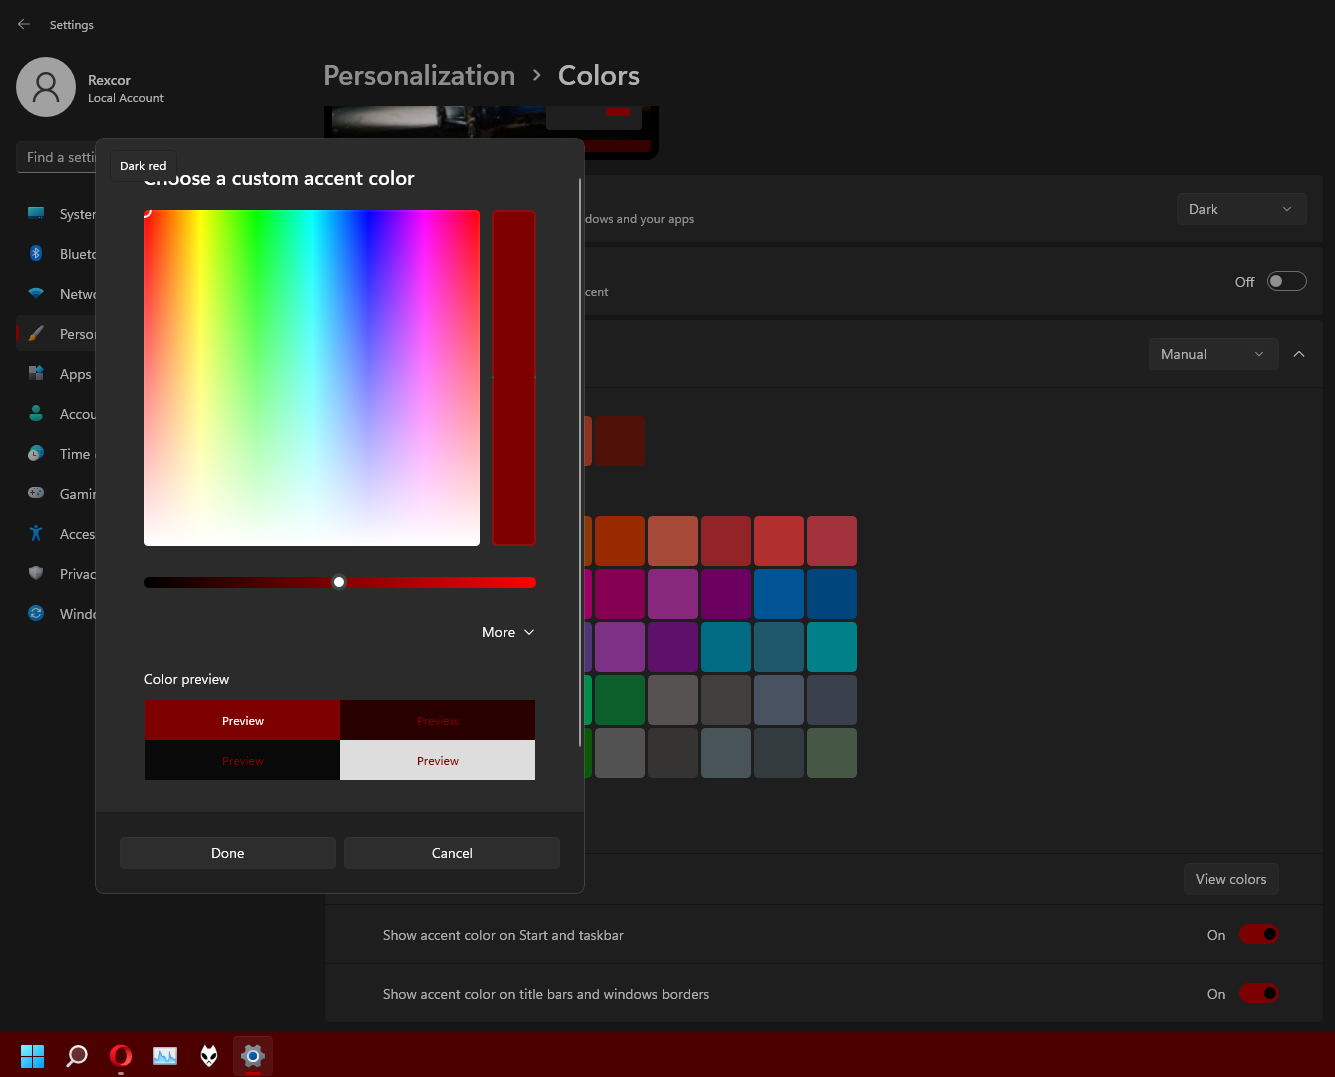This screenshot has width=1335, height=1077.
Task: Click the taskbar Search magnifier icon
Action: click(x=77, y=1055)
